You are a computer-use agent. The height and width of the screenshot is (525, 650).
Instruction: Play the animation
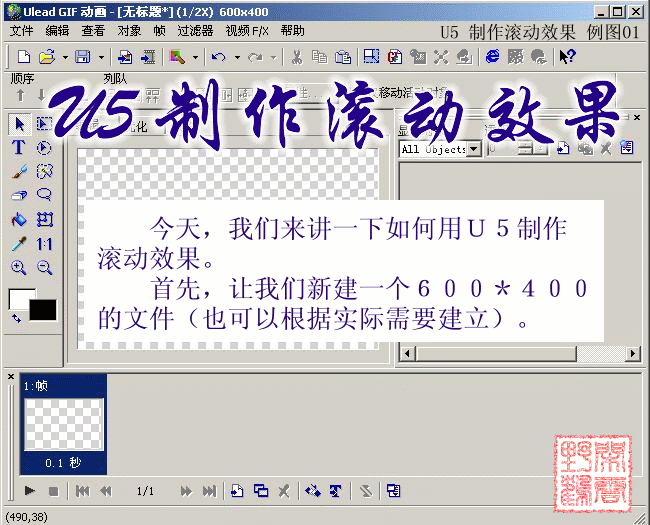point(29,491)
